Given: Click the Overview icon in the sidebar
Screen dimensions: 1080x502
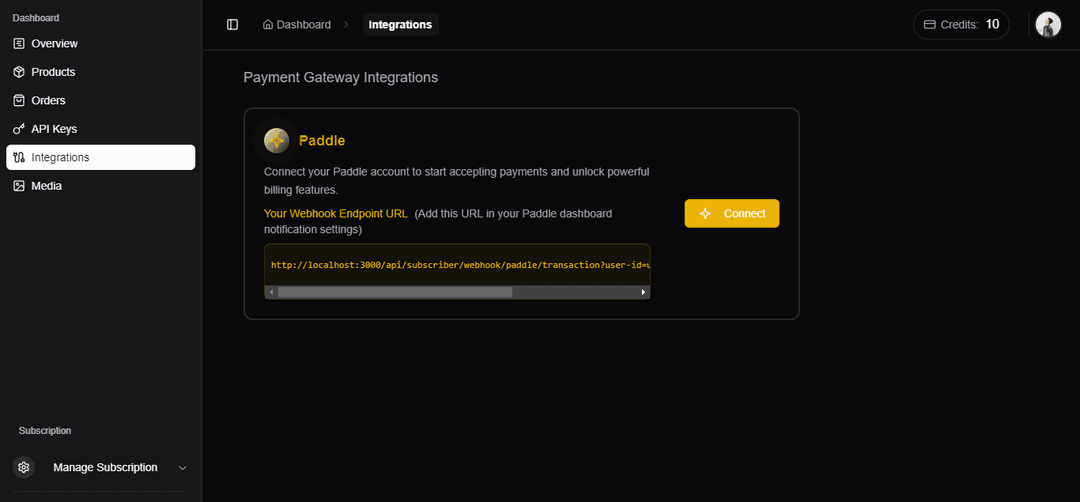Looking at the screenshot, I should pos(19,44).
